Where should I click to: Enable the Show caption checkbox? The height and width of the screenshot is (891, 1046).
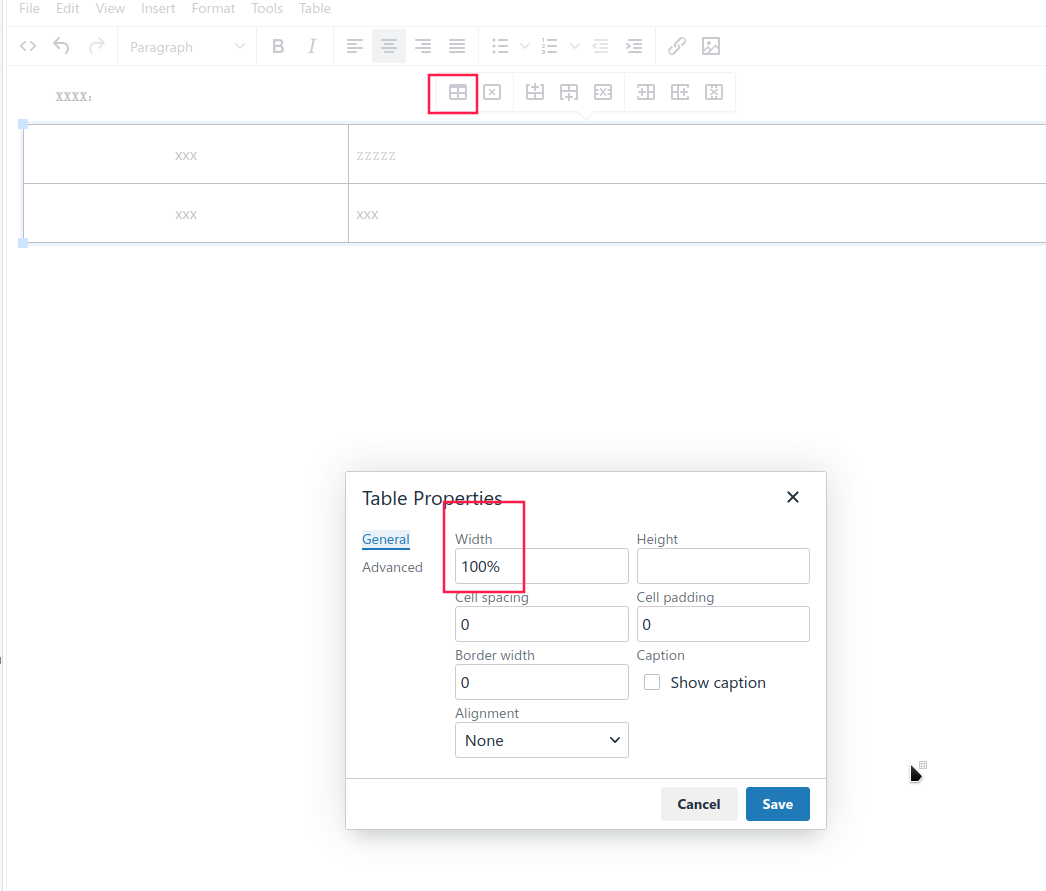point(651,682)
